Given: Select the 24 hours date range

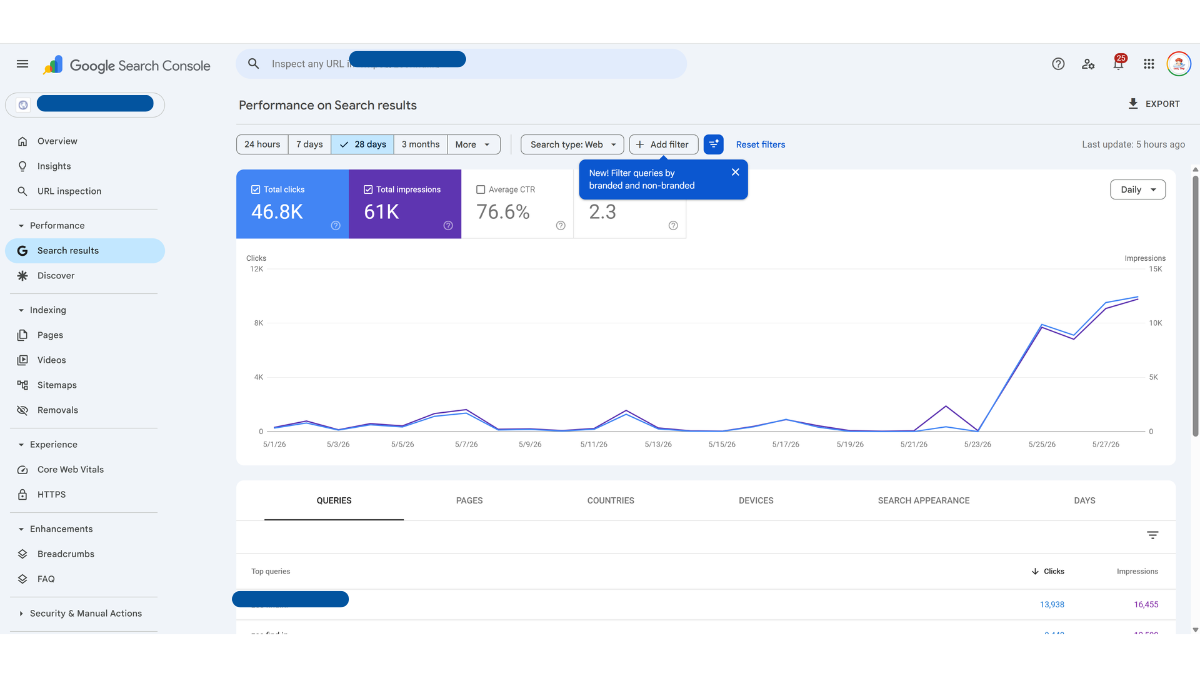Looking at the screenshot, I should (262, 145).
